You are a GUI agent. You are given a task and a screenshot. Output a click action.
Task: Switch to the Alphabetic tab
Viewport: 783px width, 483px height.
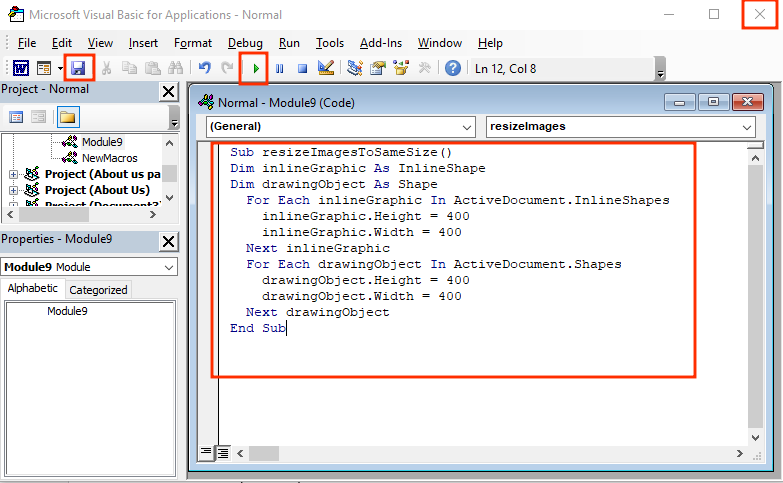click(x=32, y=288)
